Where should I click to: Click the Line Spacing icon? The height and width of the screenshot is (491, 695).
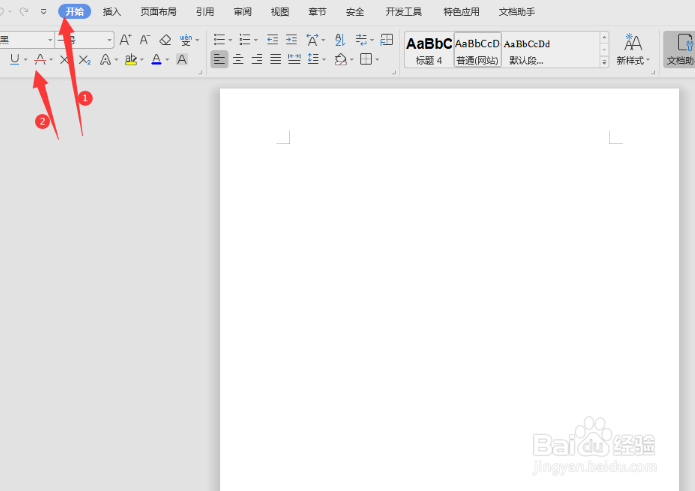[313, 59]
